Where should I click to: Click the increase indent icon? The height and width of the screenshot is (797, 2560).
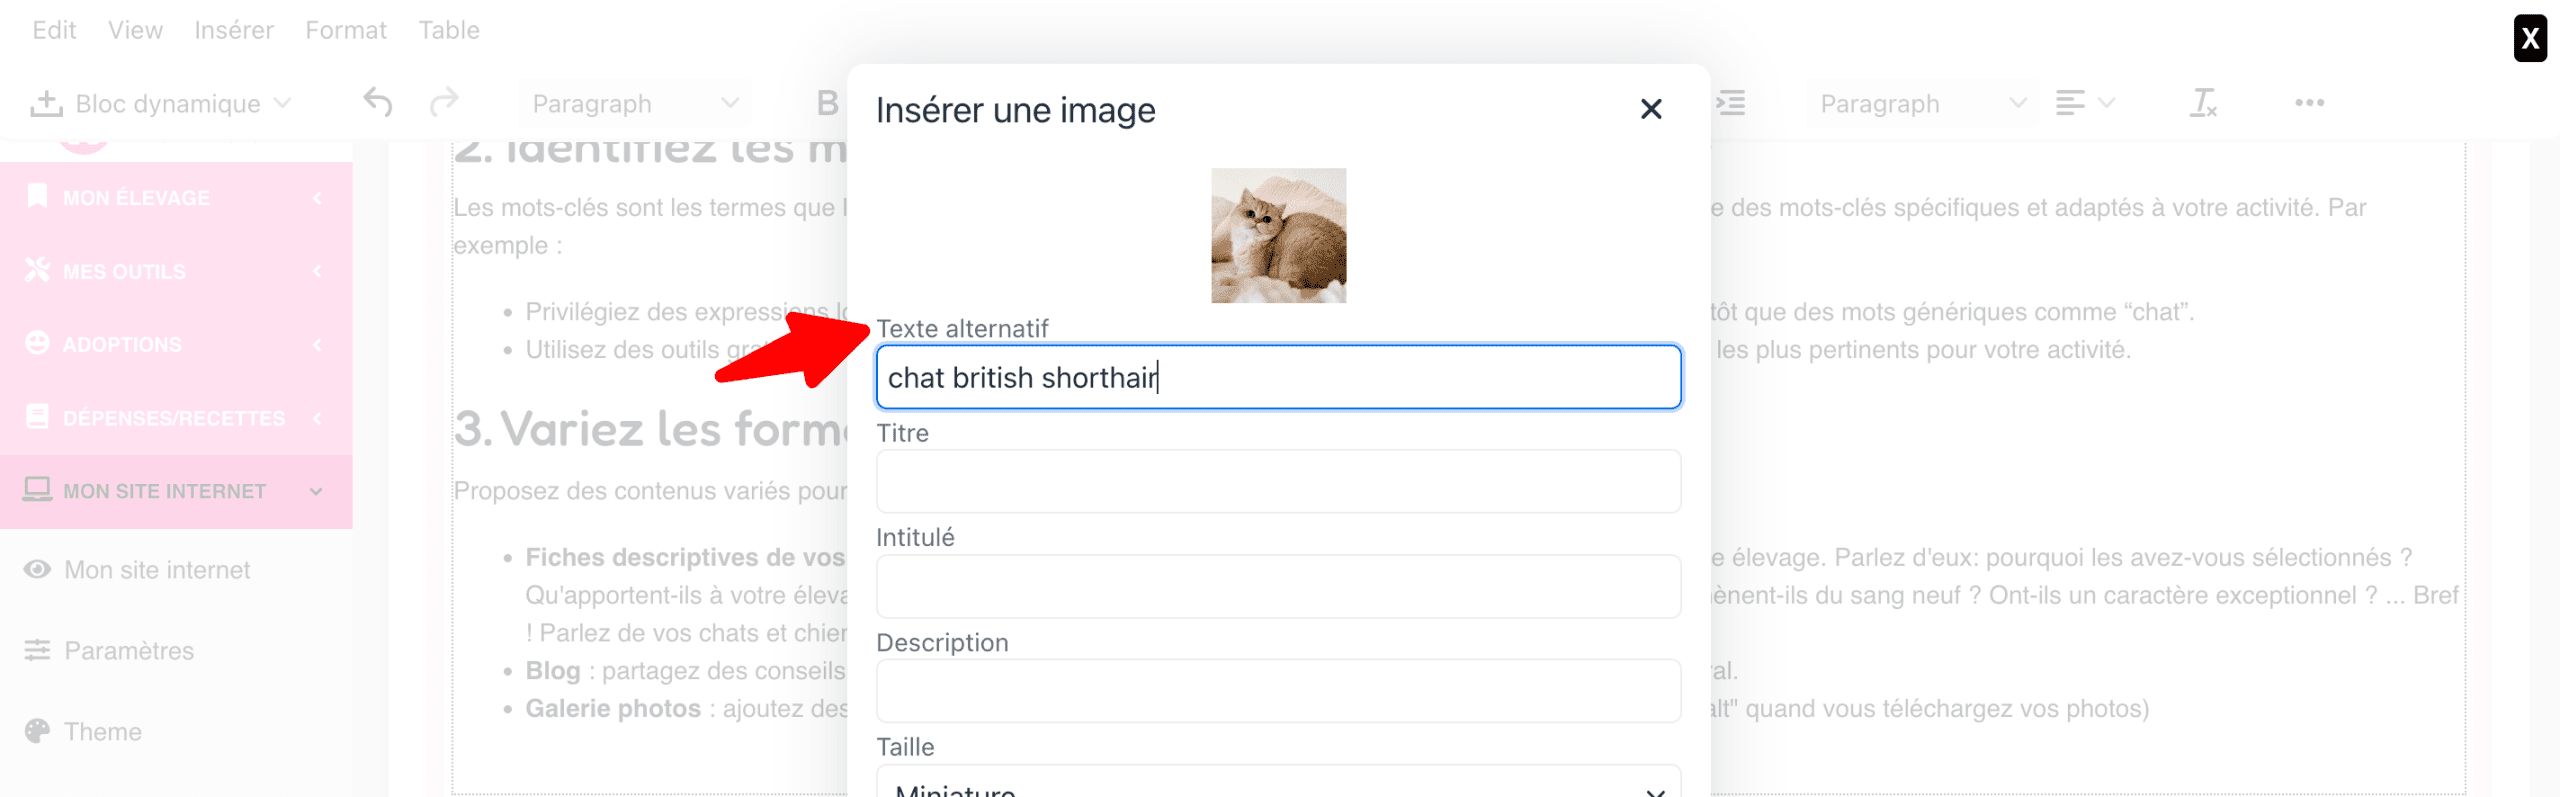1730,103
